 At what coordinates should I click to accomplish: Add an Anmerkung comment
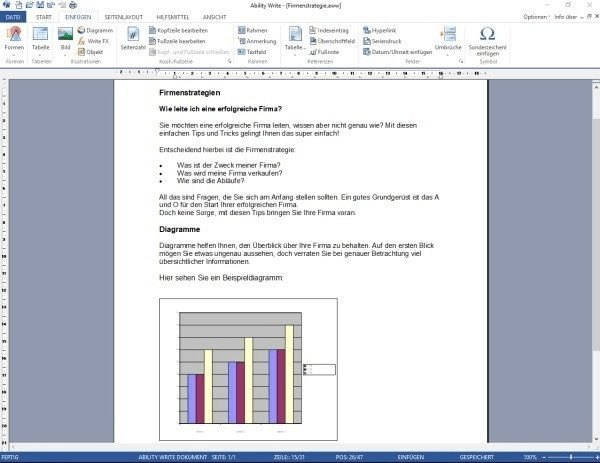pos(258,41)
